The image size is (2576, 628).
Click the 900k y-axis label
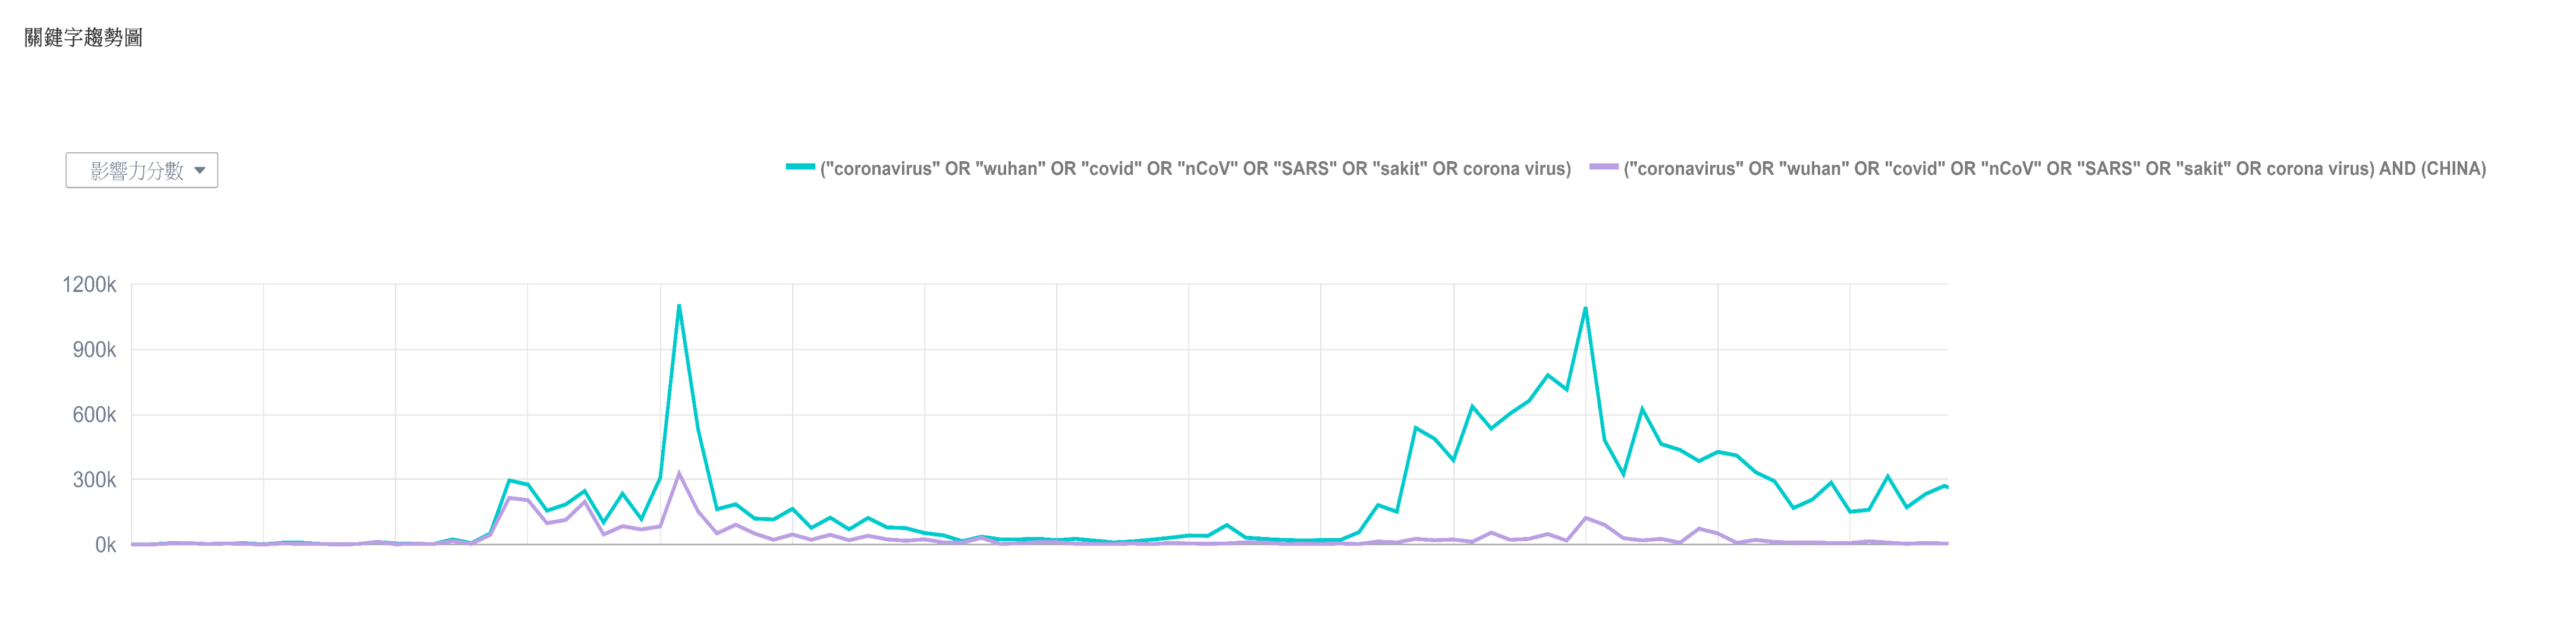click(94, 350)
